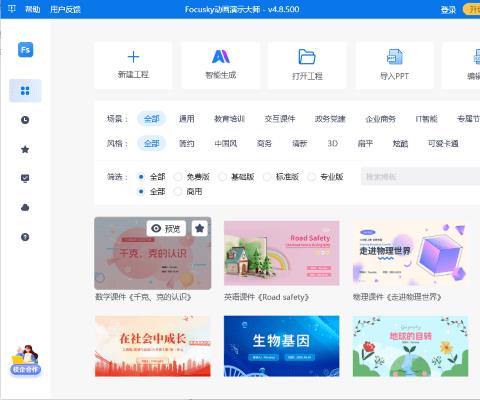Open the monitor checkmark sidebar icon
The height and width of the screenshot is (400, 480).
[x=25, y=178]
